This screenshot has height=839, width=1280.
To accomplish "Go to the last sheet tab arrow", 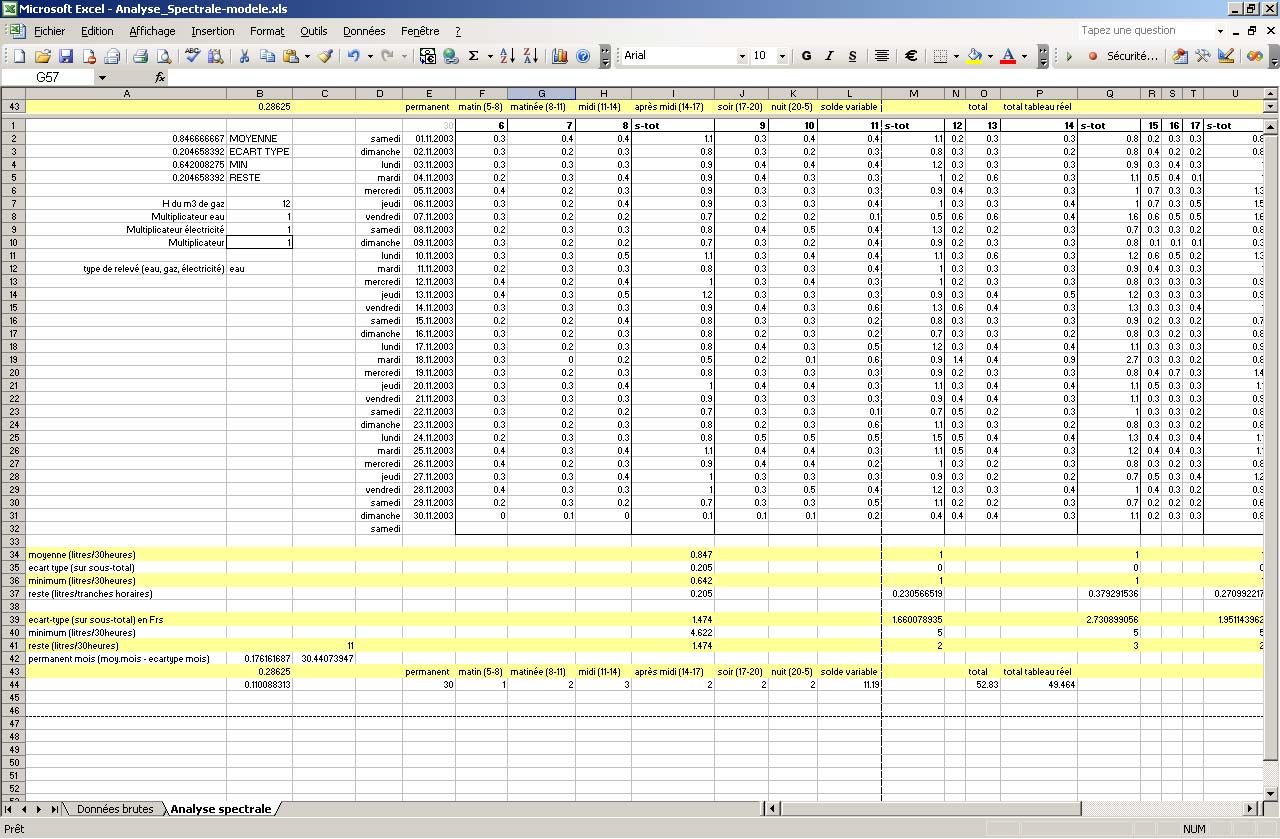I will (x=56, y=809).
